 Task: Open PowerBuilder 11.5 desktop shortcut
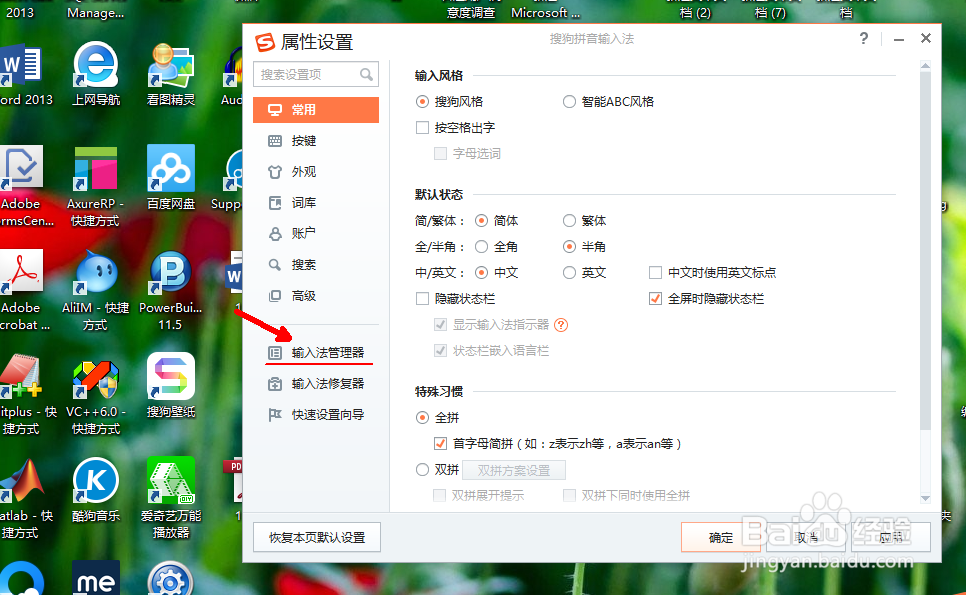171,291
